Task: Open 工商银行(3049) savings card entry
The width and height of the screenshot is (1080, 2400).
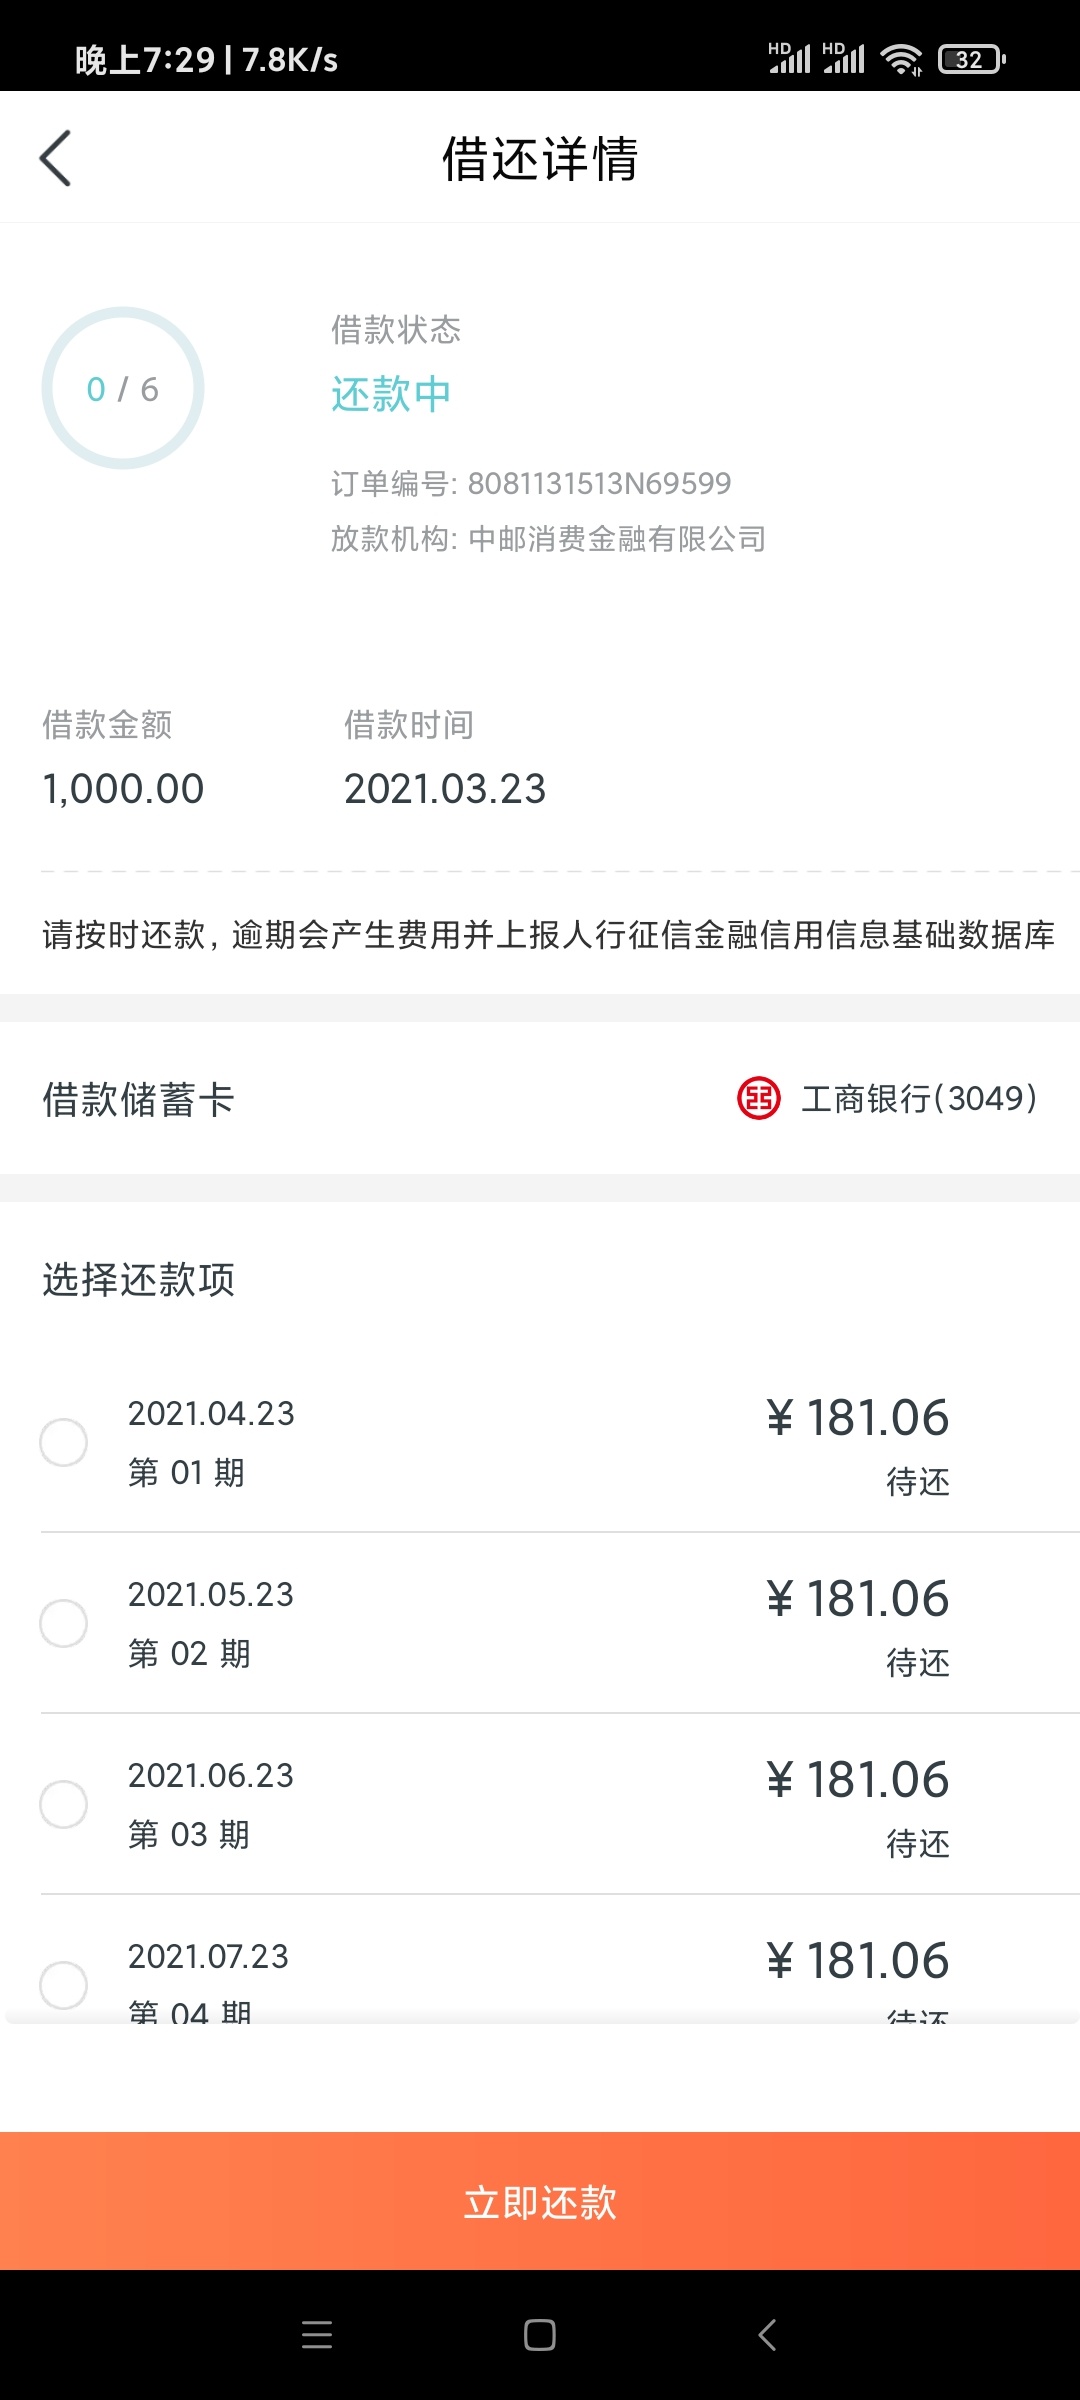Action: pyautogui.click(x=918, y=1098)
